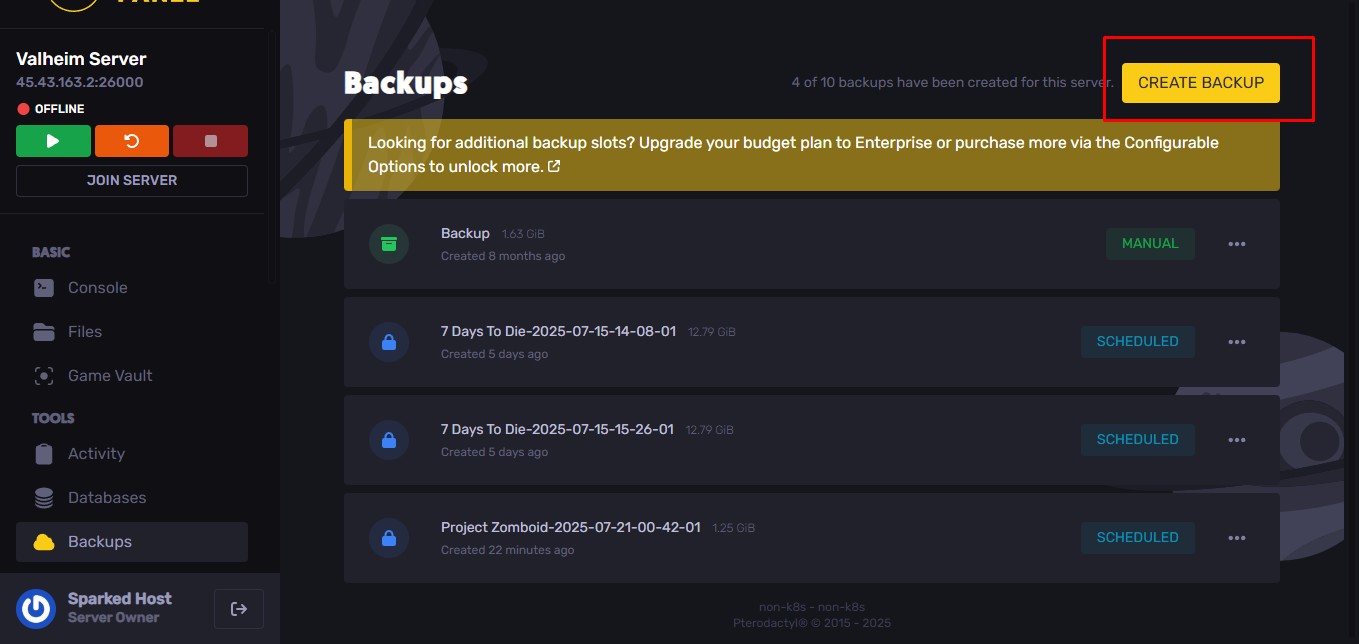1359x644 pixels.
Task: Click lock icon for Project Zomboid backup
Action: point(388,538)
